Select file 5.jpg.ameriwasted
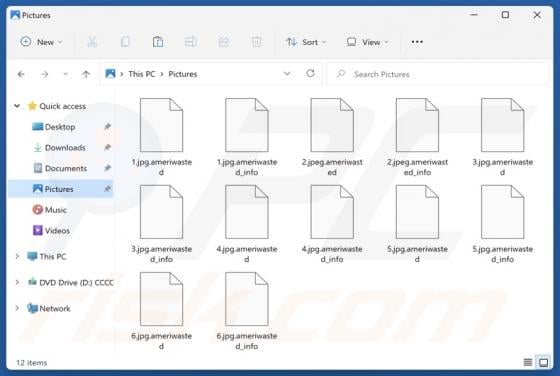Image resolution: width=560 pixels, height=376 pixels. click(418, 224)
